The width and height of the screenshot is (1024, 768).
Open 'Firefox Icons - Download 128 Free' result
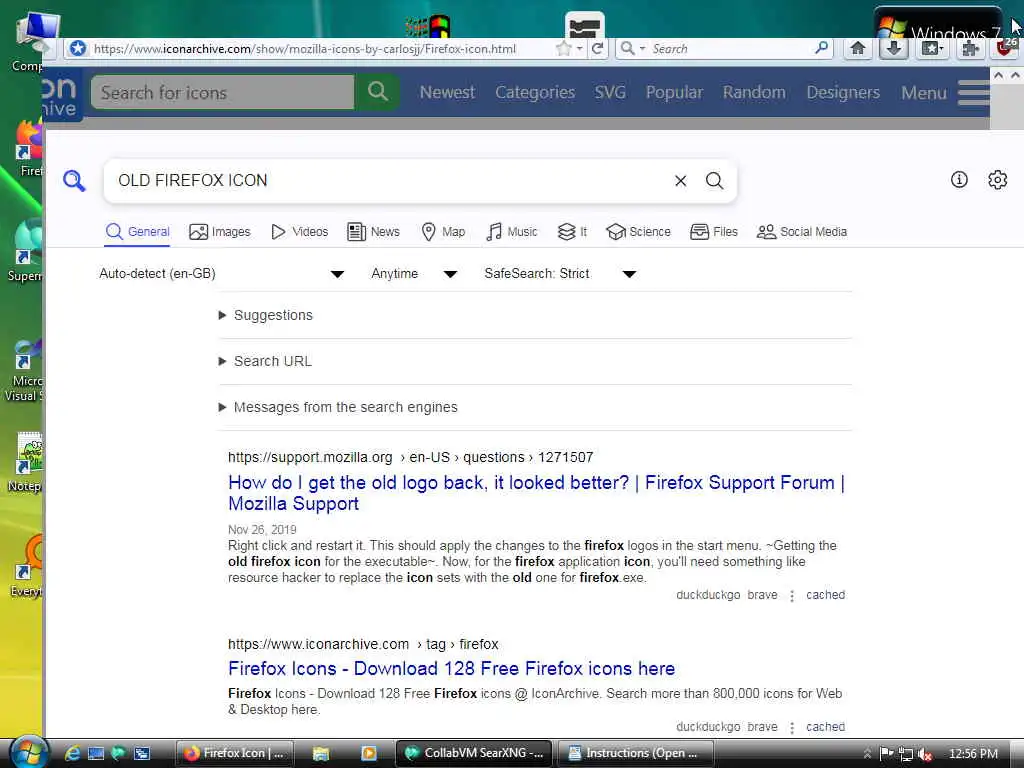click(451, 669)
